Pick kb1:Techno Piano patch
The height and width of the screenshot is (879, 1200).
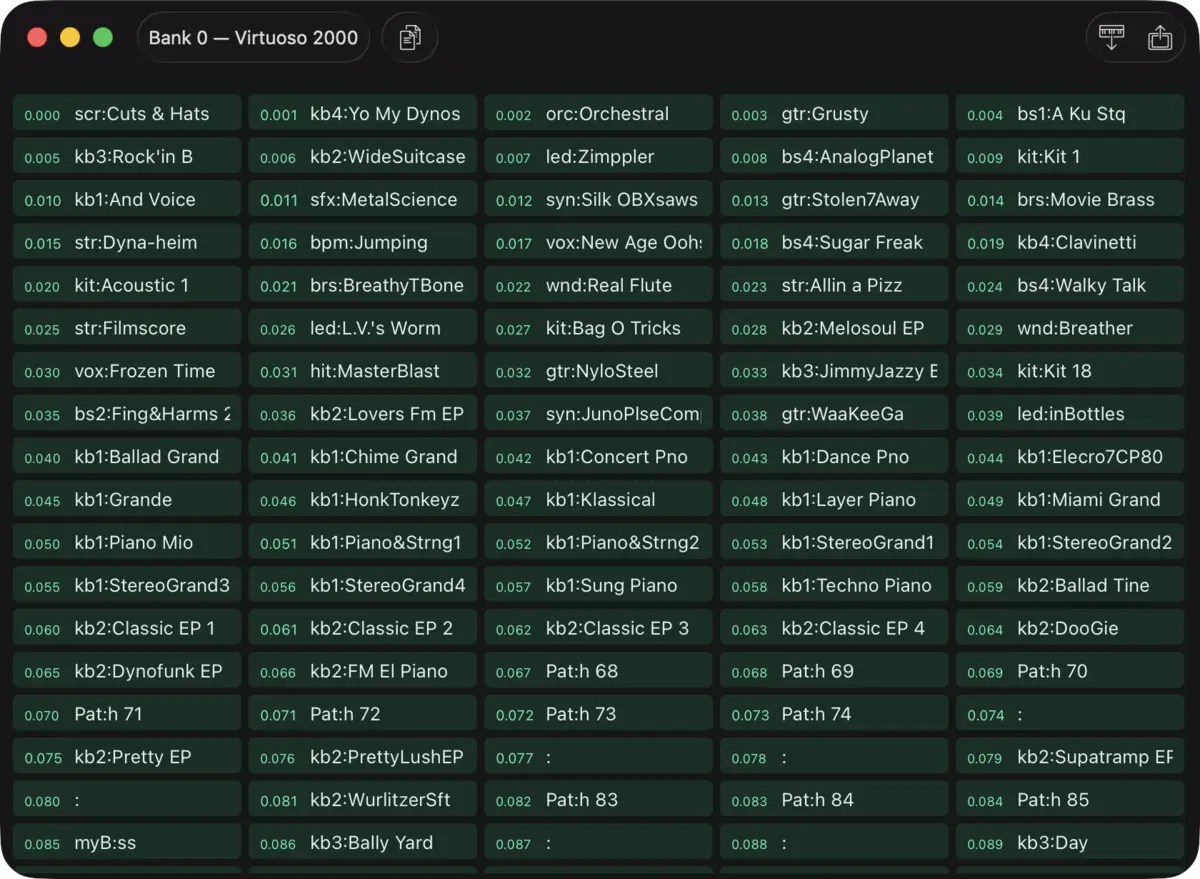point(834,586)
